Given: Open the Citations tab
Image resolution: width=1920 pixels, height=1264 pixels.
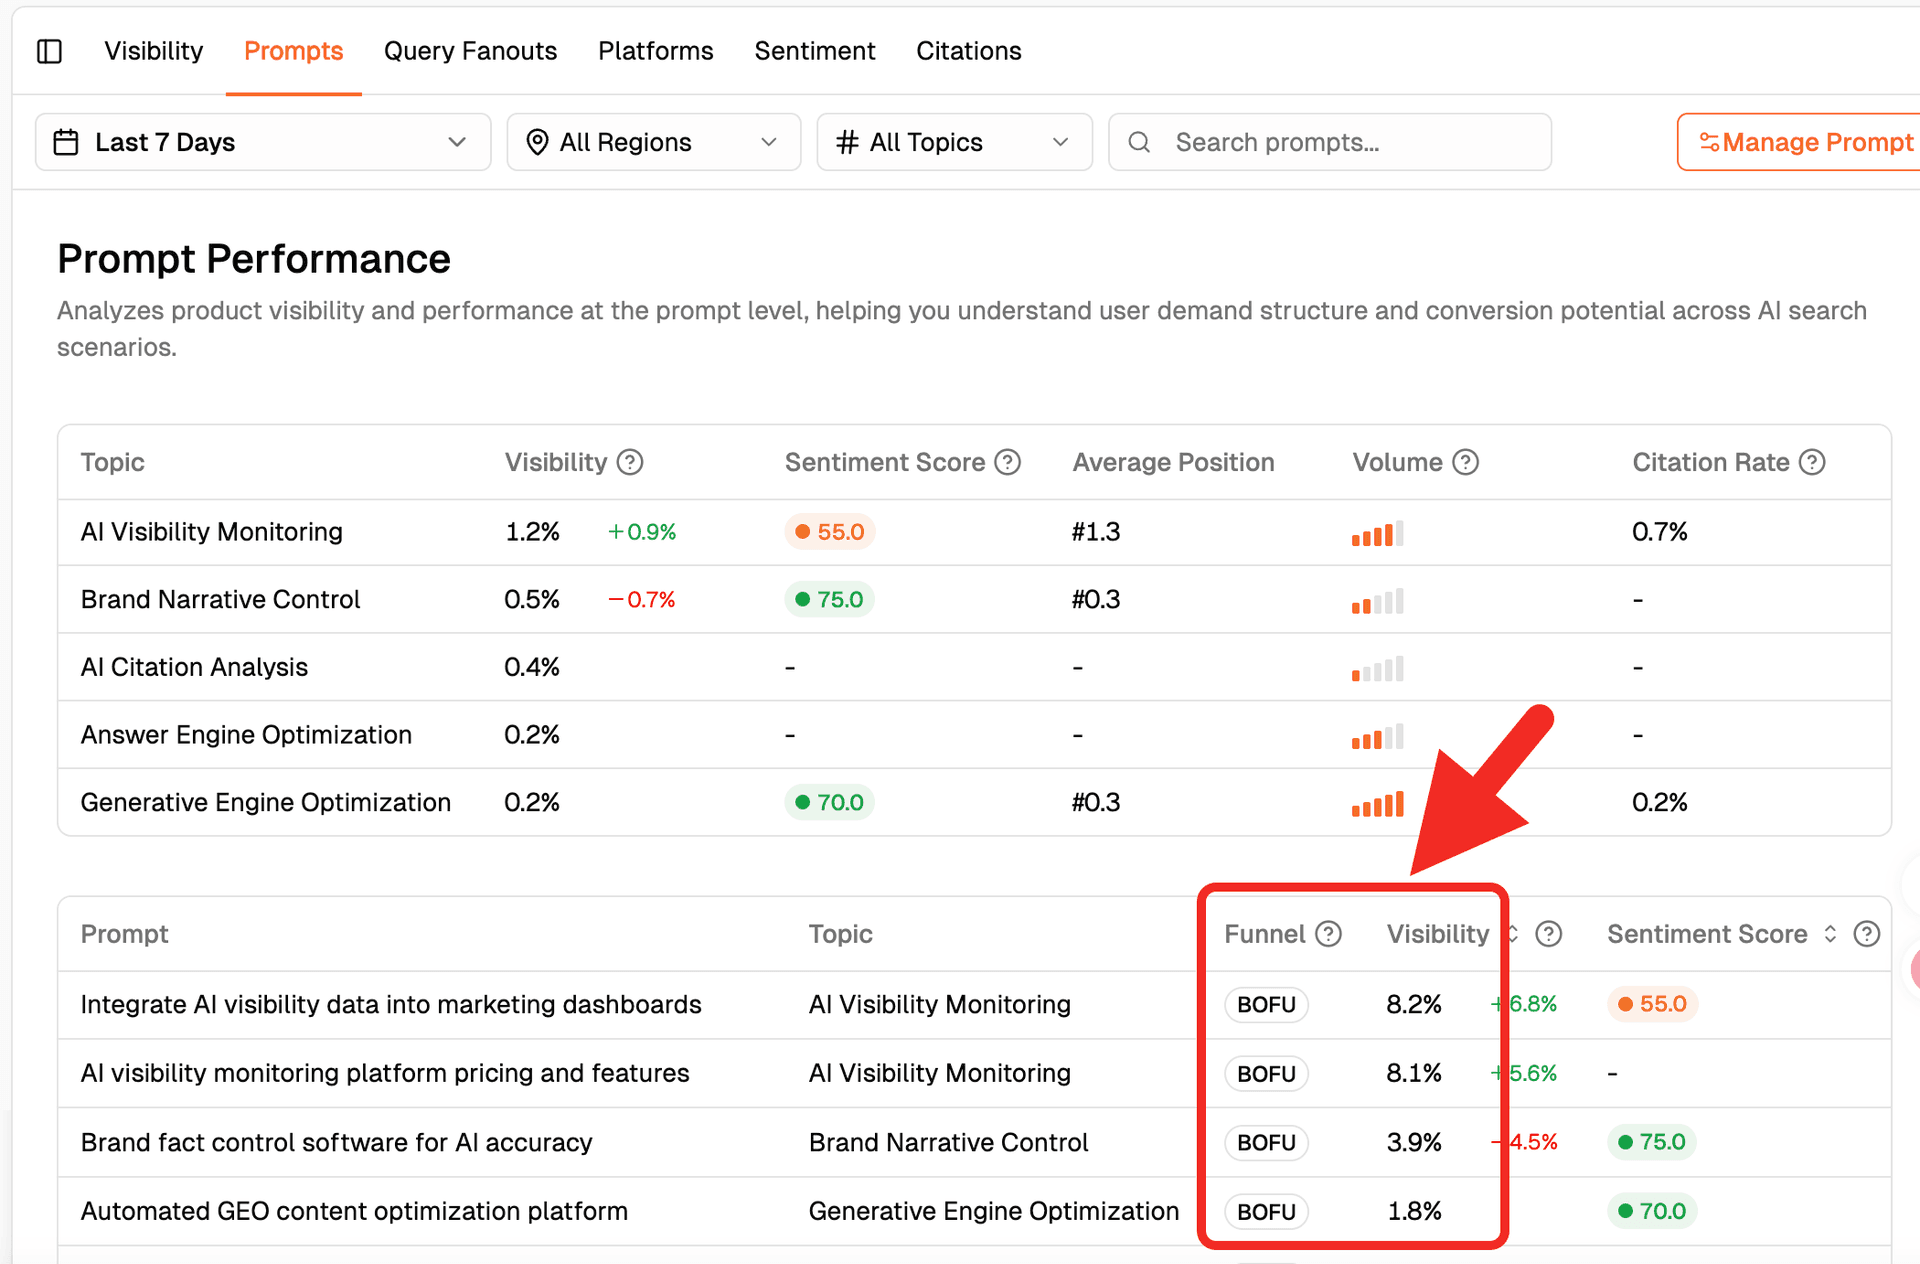Looking at the screenshot, I should click(x=968, y=51).
